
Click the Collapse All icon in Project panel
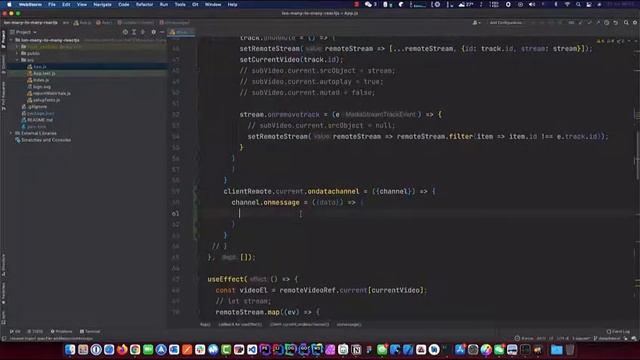[x=143, y=32]
